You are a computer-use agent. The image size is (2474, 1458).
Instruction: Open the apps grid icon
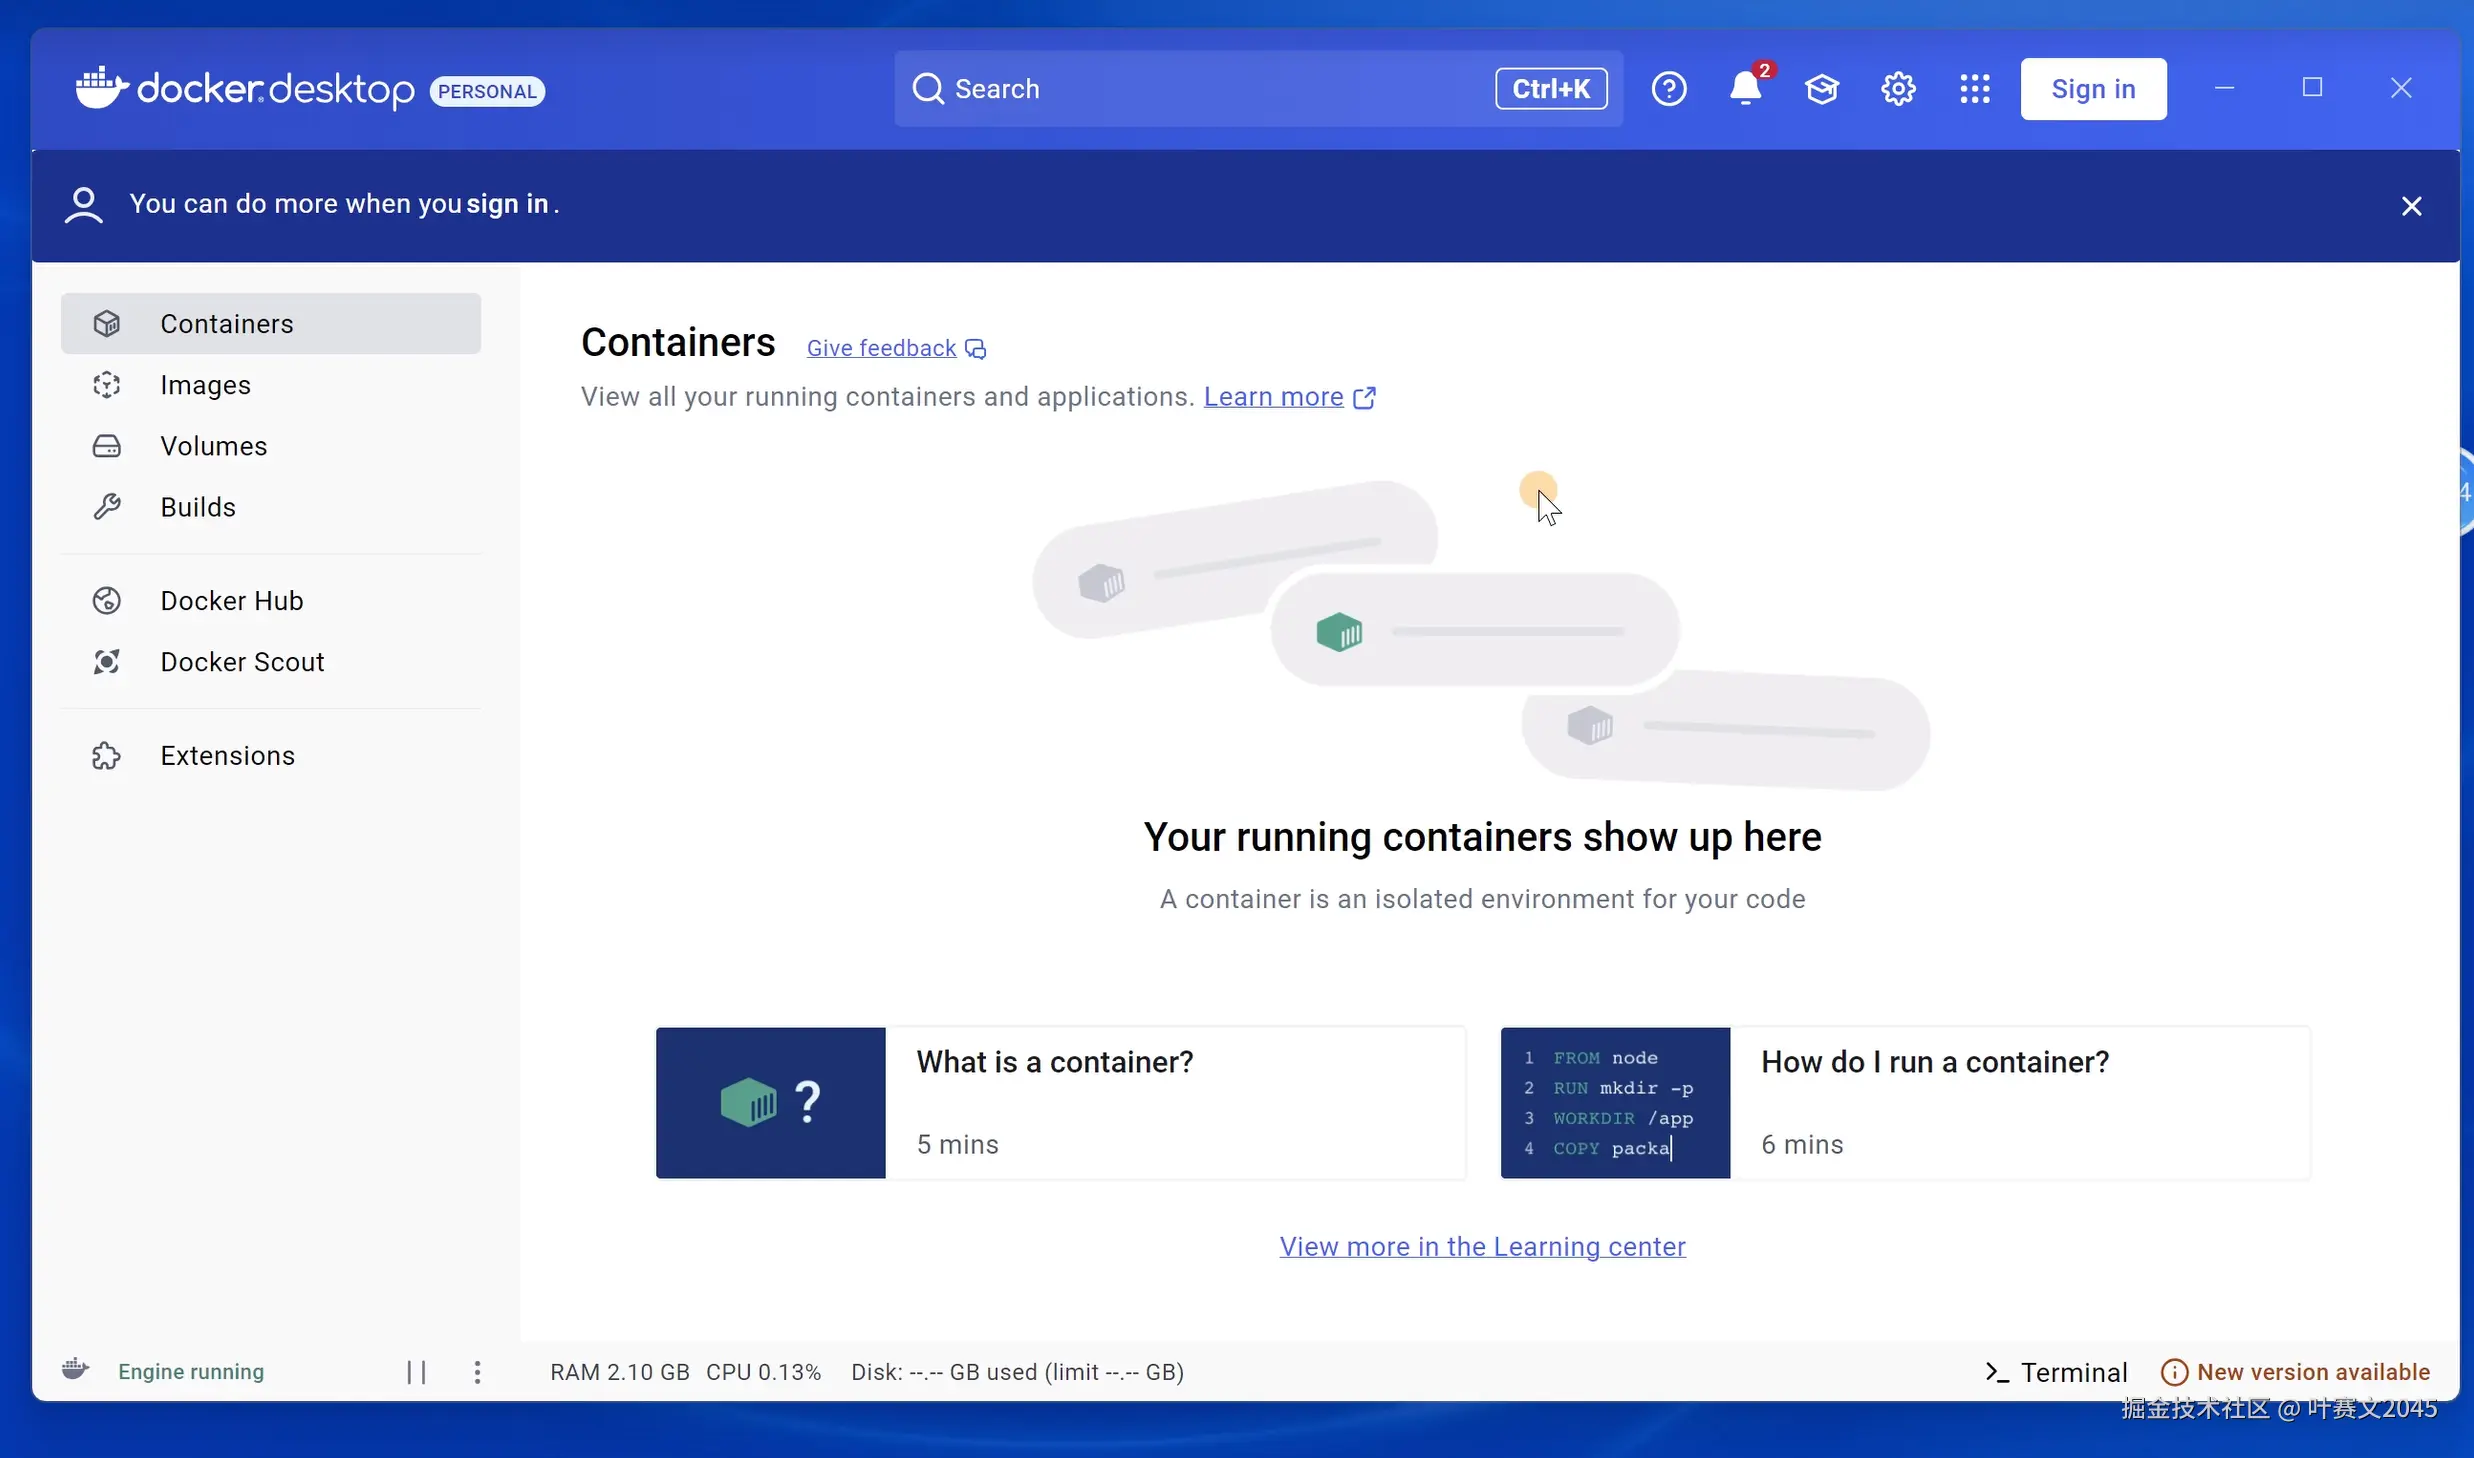coord(1974,89)
